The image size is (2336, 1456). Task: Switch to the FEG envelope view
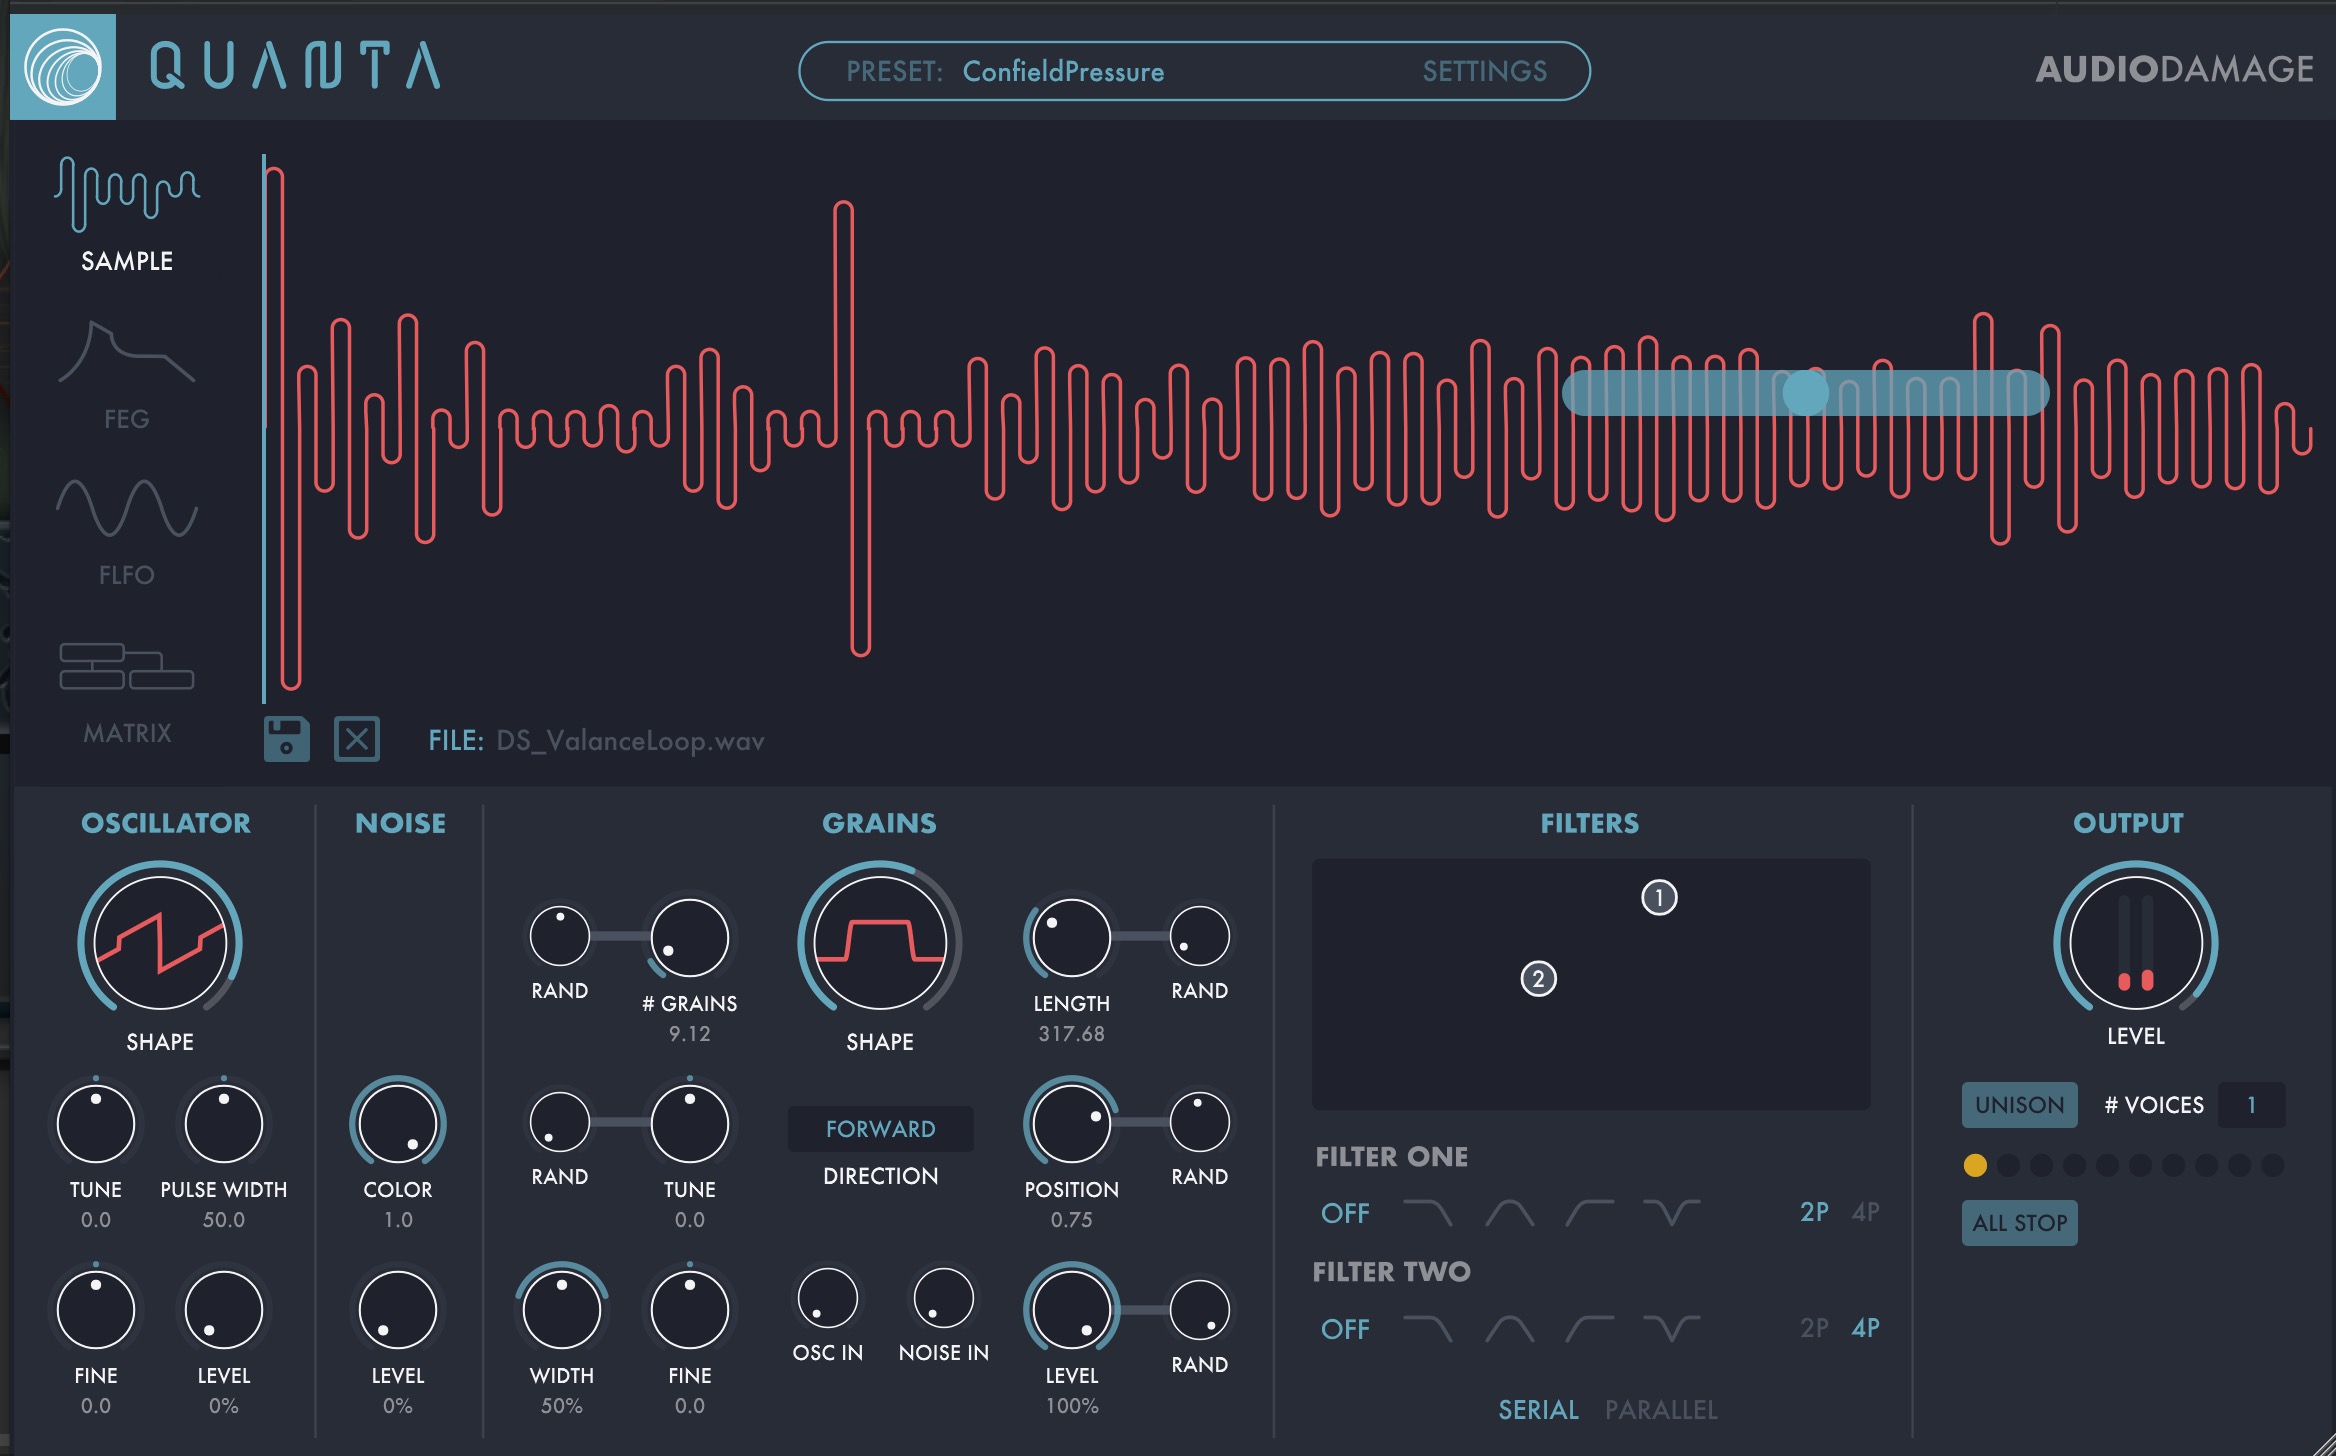127,375
